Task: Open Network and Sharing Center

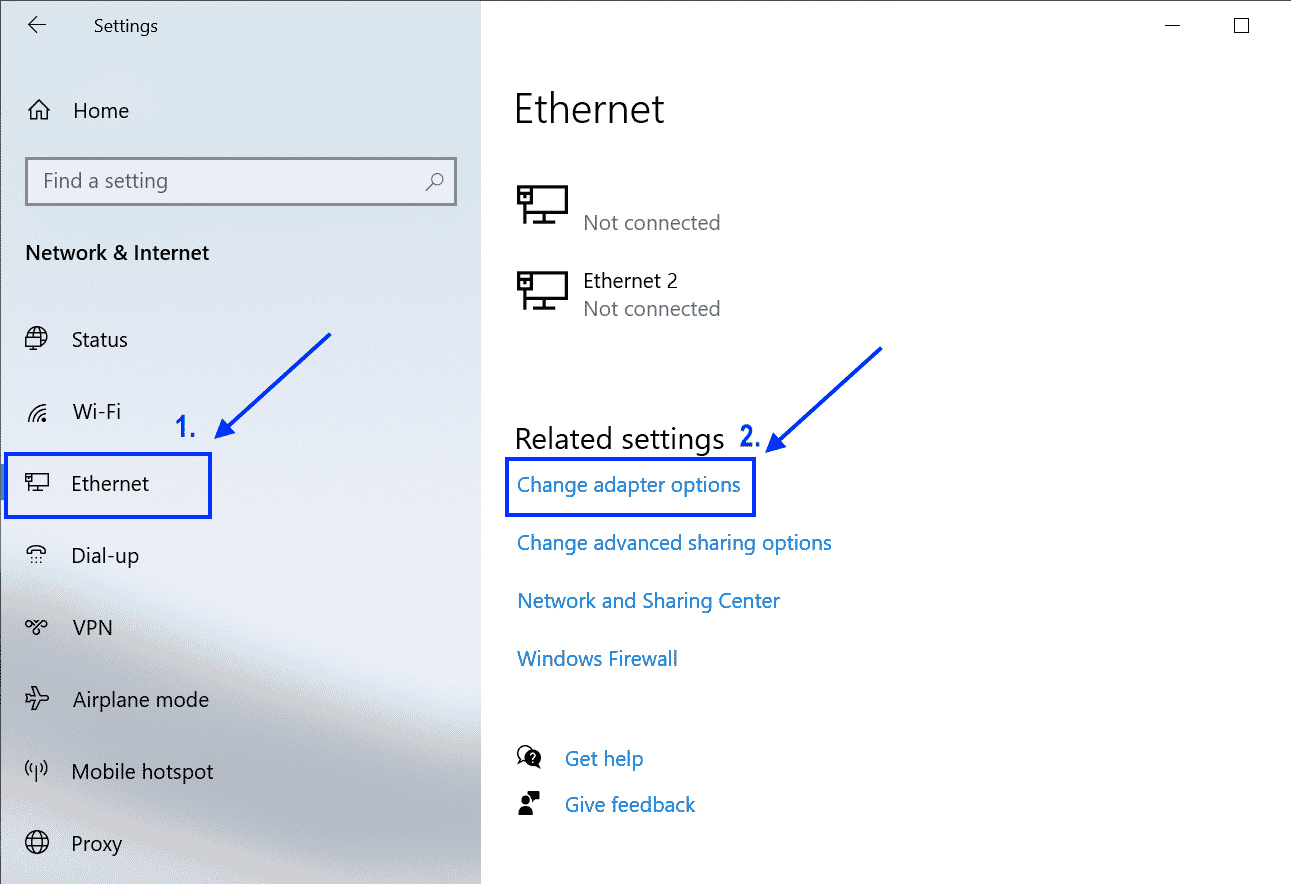Action: 648,601
